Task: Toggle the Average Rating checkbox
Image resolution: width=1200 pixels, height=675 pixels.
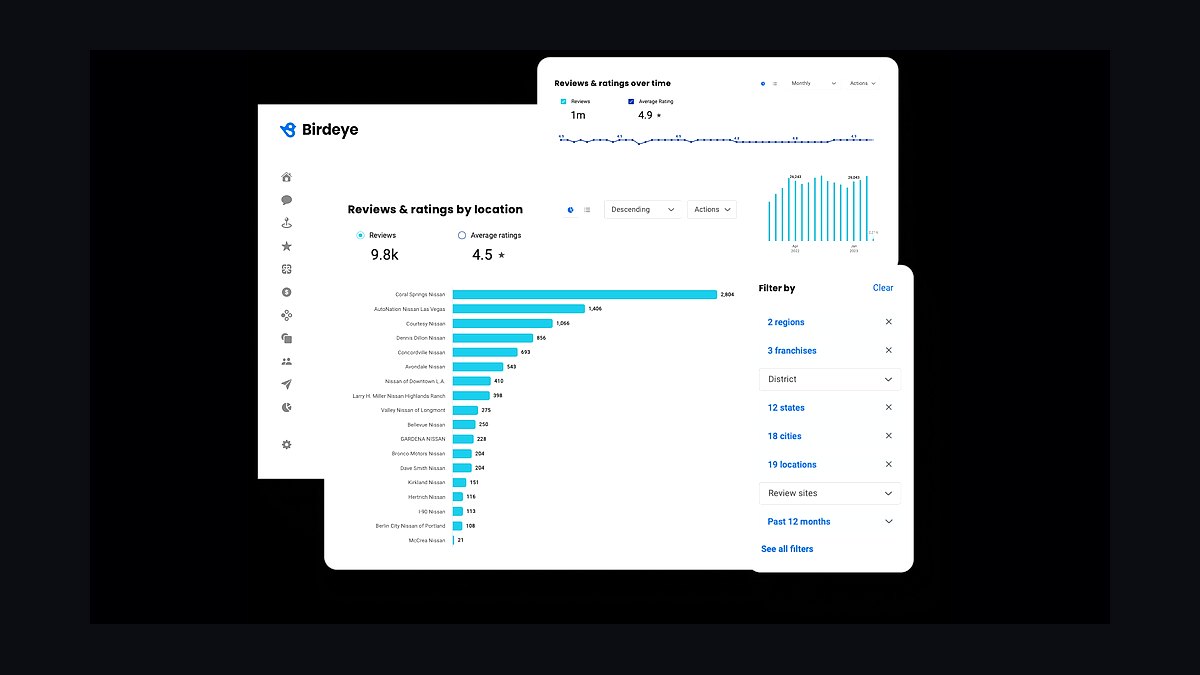Action: [x=631, y=101]
